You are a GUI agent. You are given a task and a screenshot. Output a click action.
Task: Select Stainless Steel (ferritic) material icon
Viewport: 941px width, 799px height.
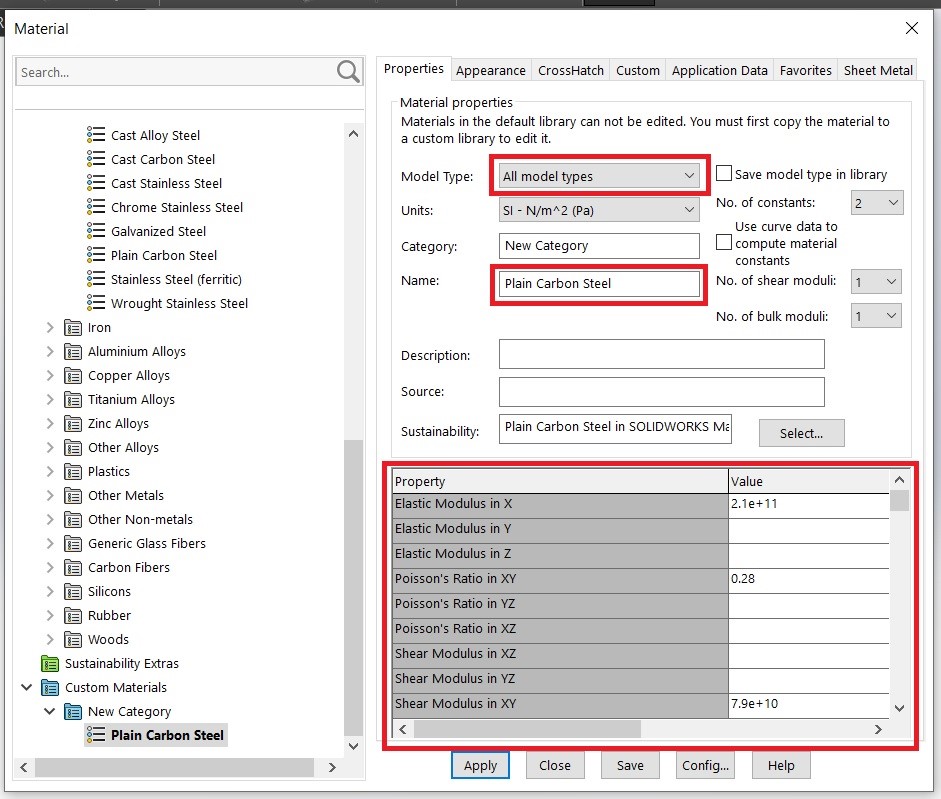pyautogui.click(x=95, y=279)
